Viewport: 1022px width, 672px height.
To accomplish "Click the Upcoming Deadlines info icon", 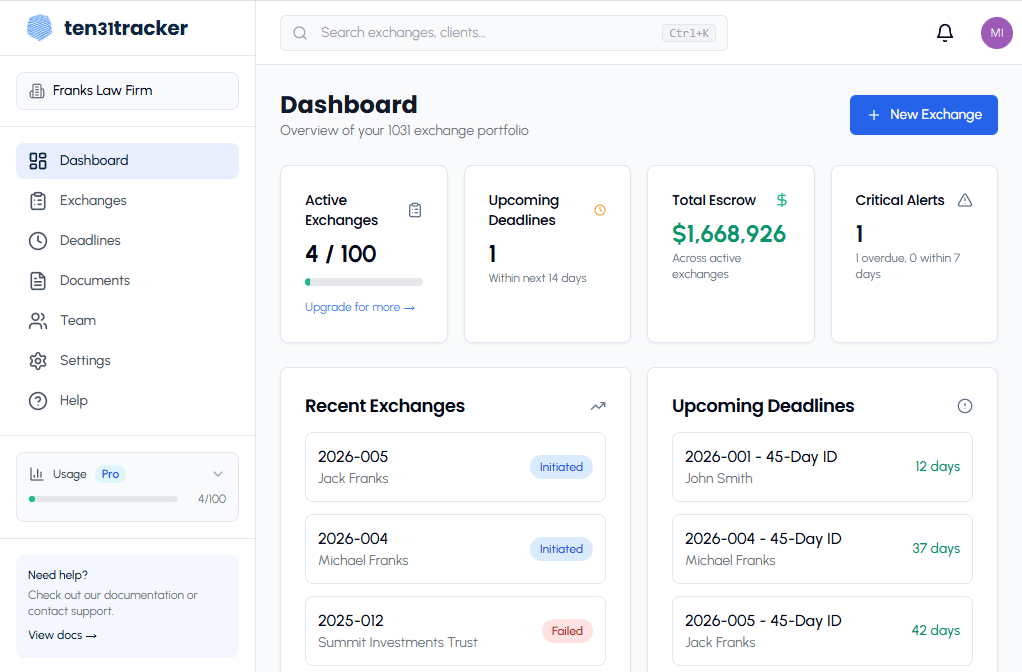I will coord(964,406).
